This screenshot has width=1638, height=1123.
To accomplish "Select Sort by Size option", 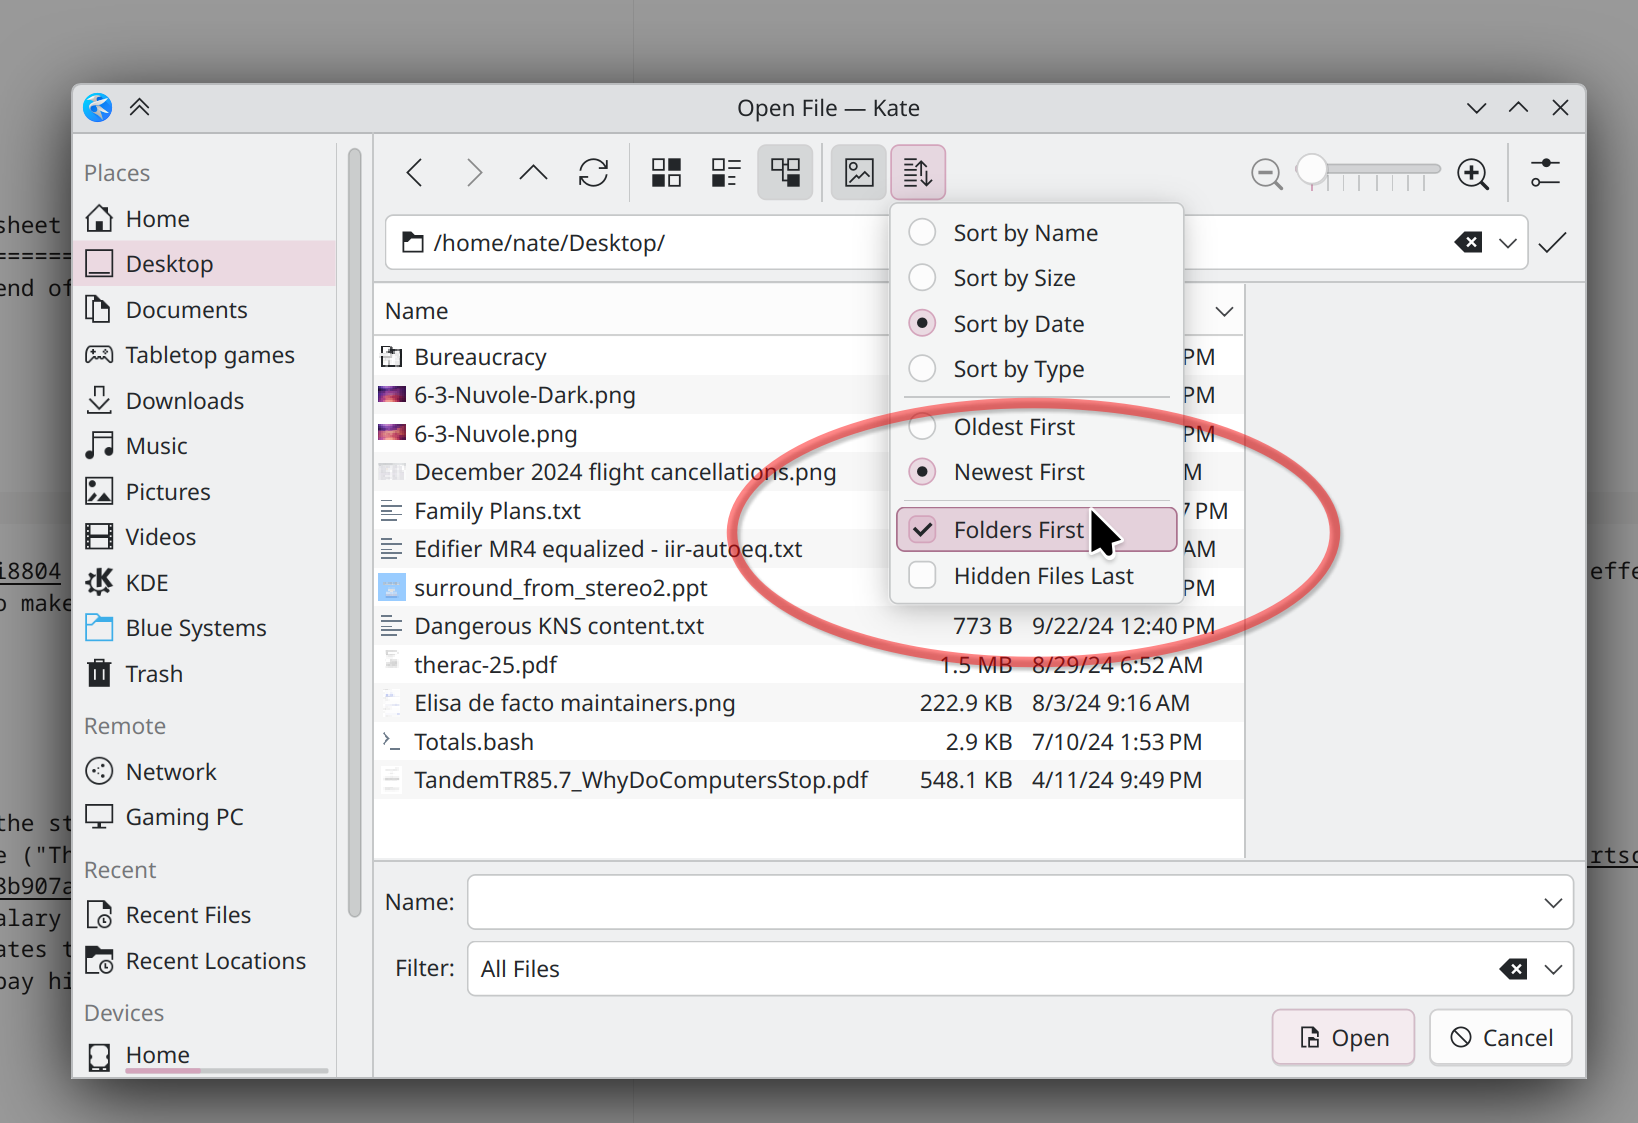I will point(1036,278).
